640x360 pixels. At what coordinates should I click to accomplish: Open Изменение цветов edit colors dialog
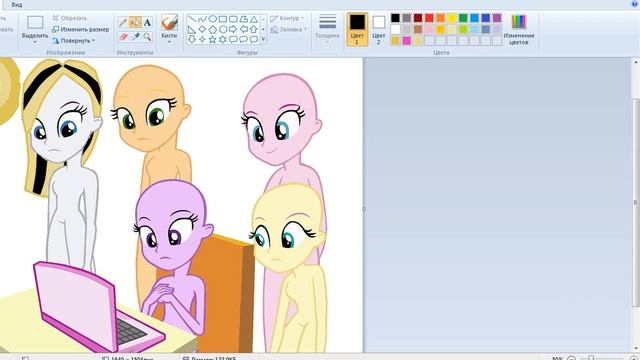click(x=519, y=29)
